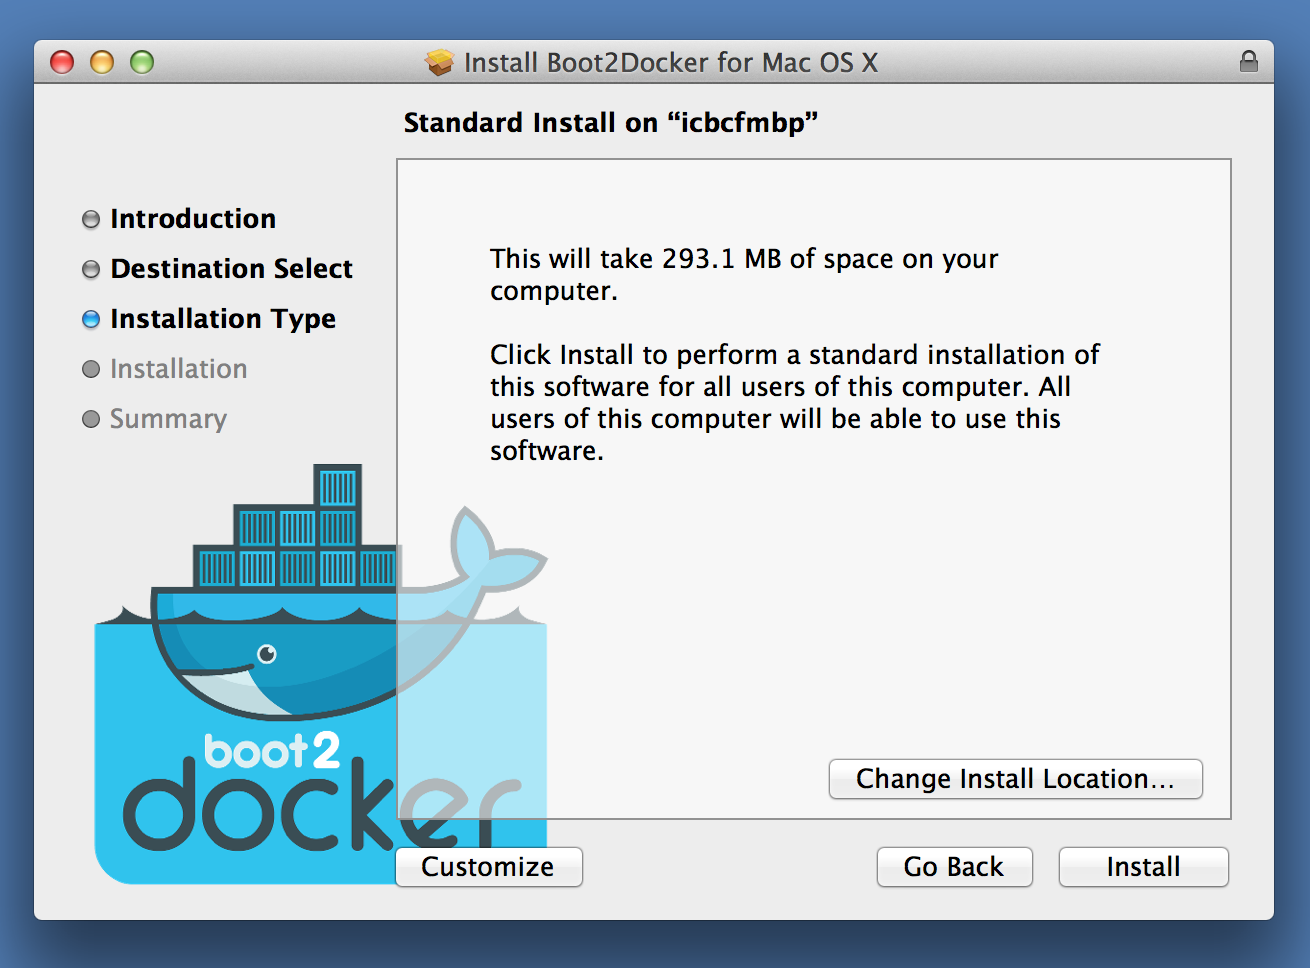Click the Summary step bullet
1310x968 pixels.
[x=91, y=419]
